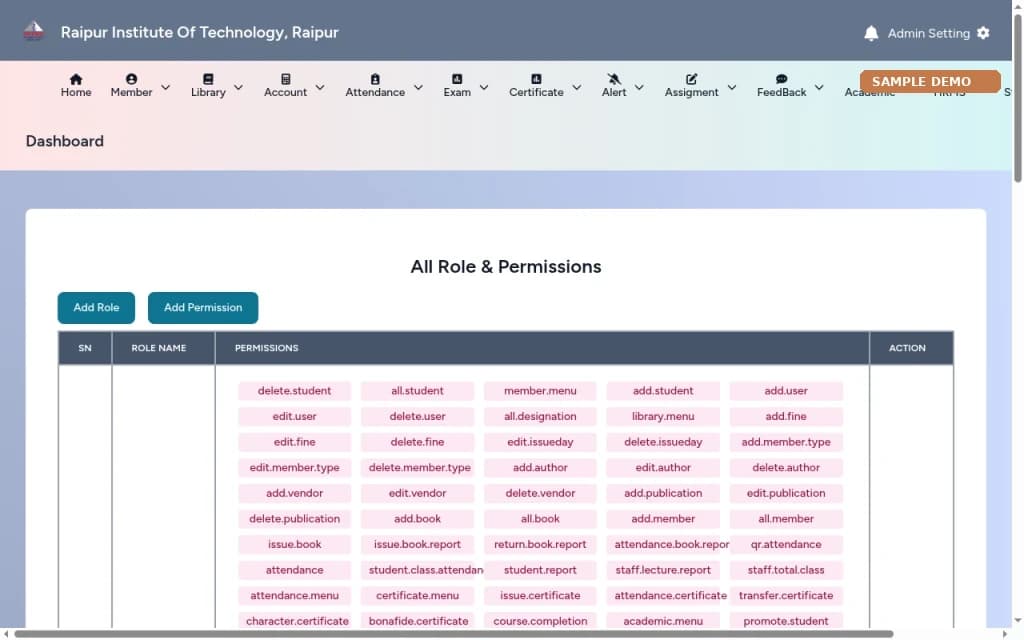Open the Member menu label
This screenshot has height=640, width=1024.
(x=131, y=93)
